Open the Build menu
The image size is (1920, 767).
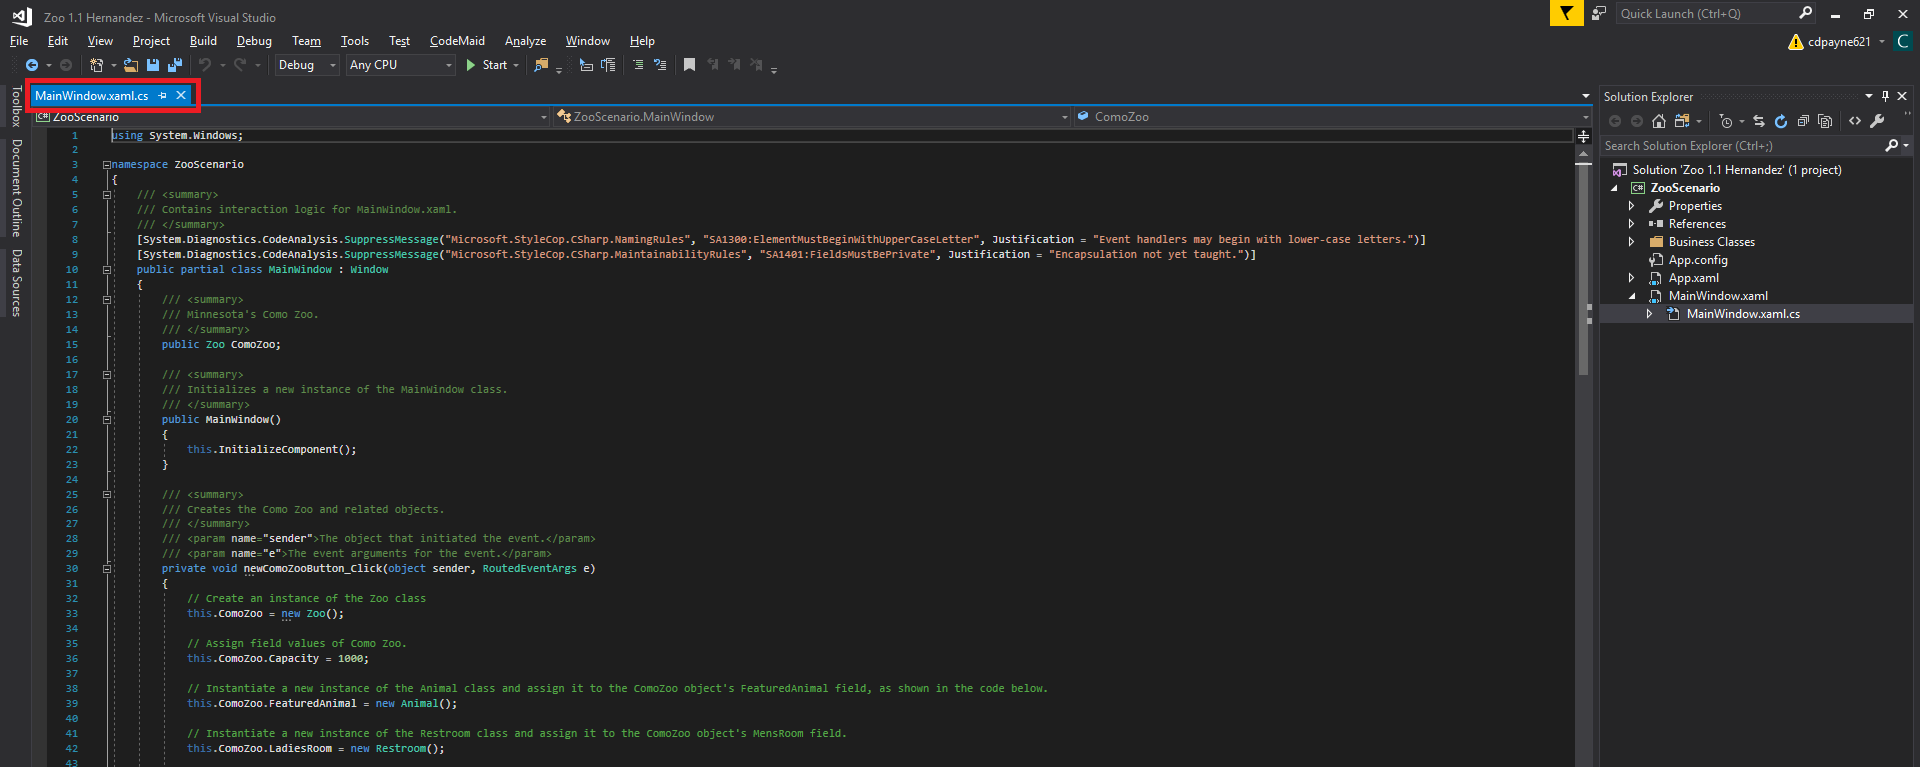click(x=203, y=41)
